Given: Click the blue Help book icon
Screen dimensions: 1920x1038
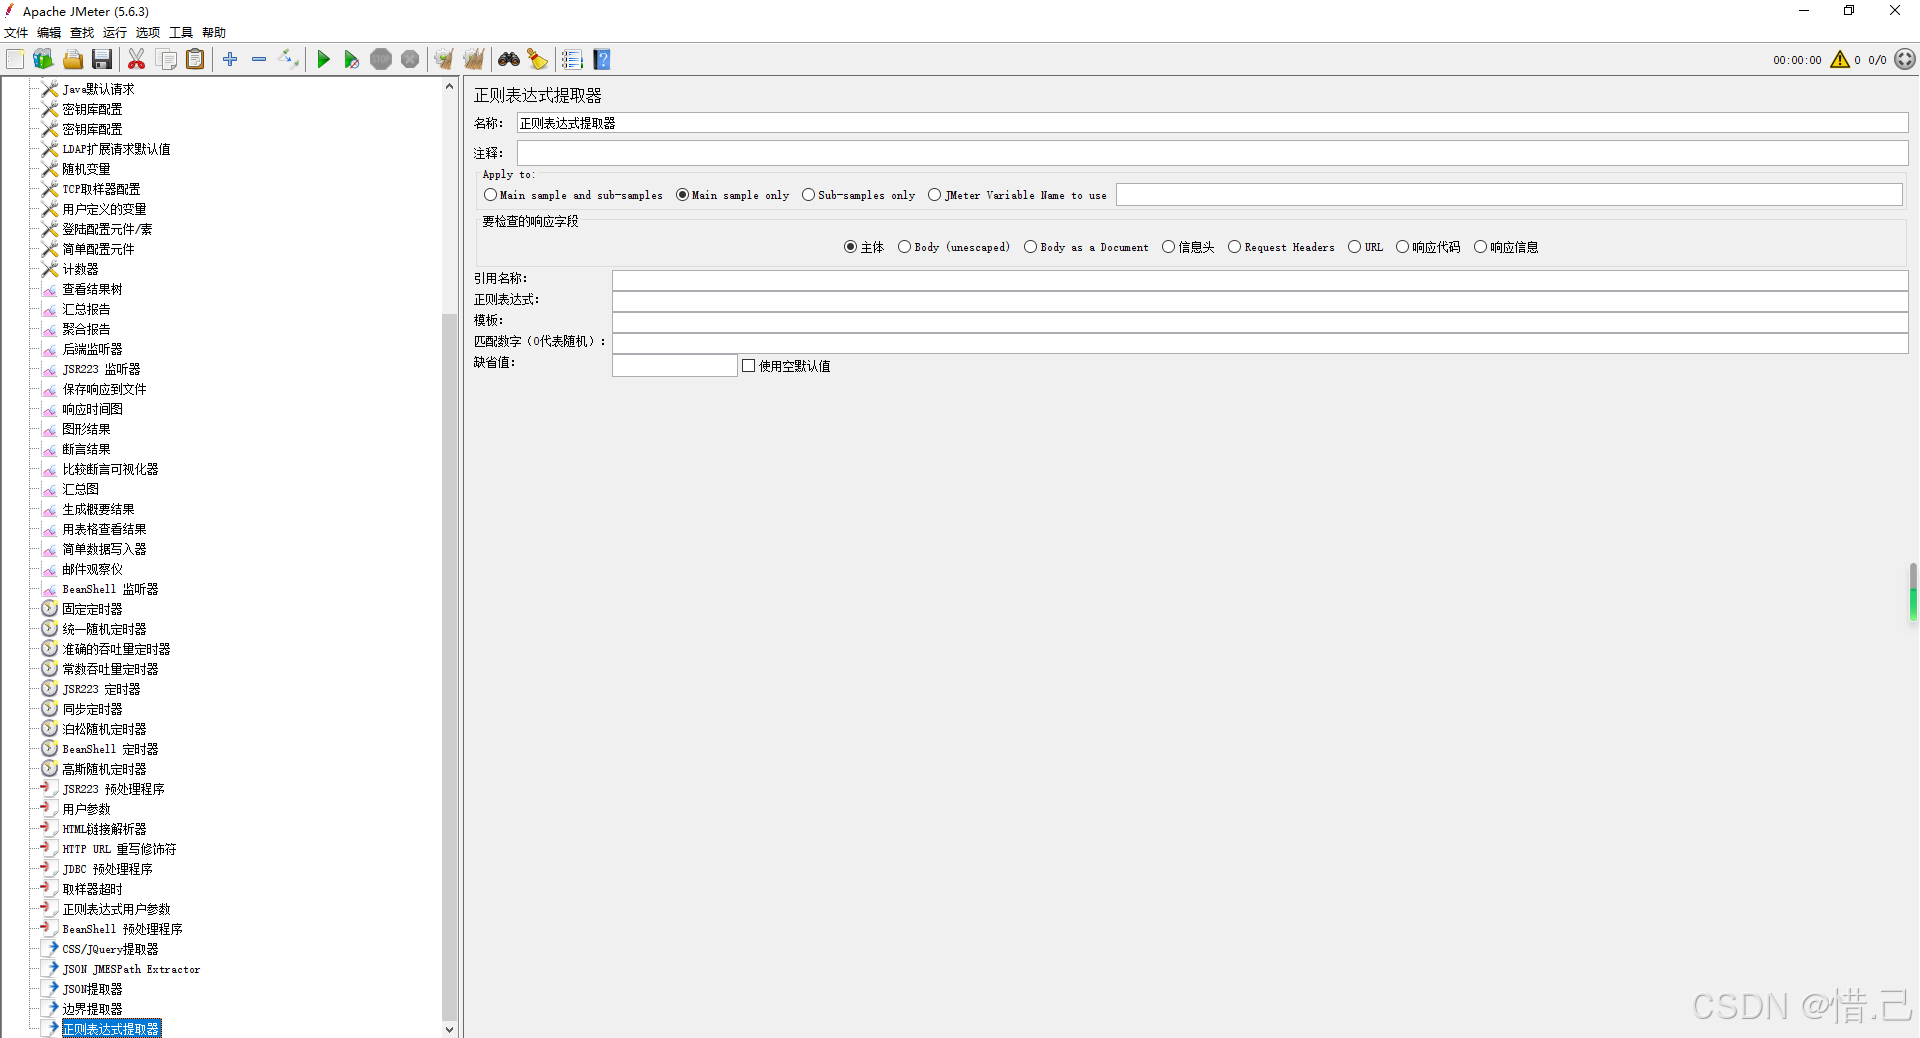Looking at the screenshot, I should [602, 60].
